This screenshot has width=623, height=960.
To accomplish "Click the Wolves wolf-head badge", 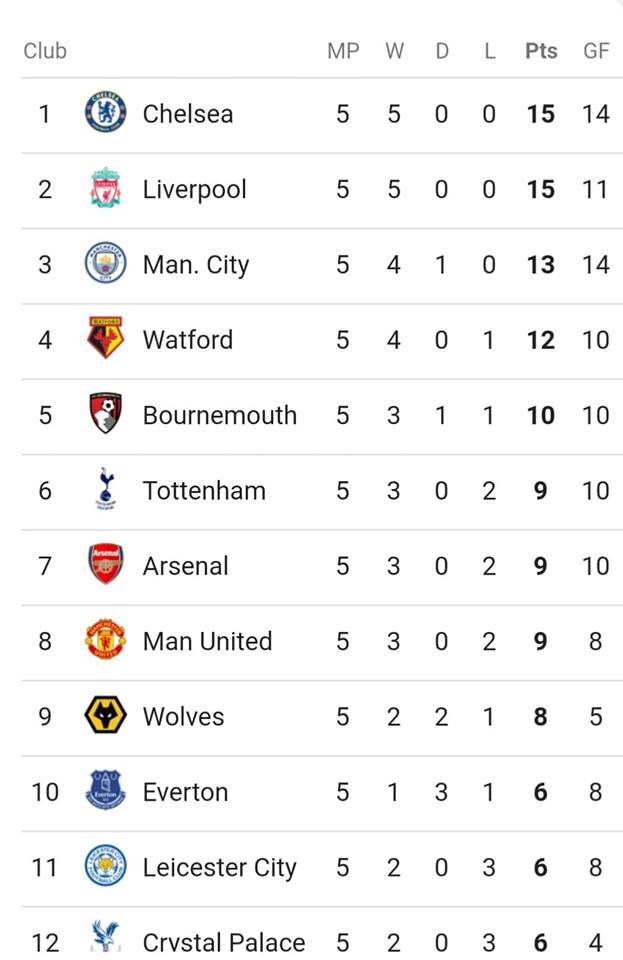I will (105, 715).
